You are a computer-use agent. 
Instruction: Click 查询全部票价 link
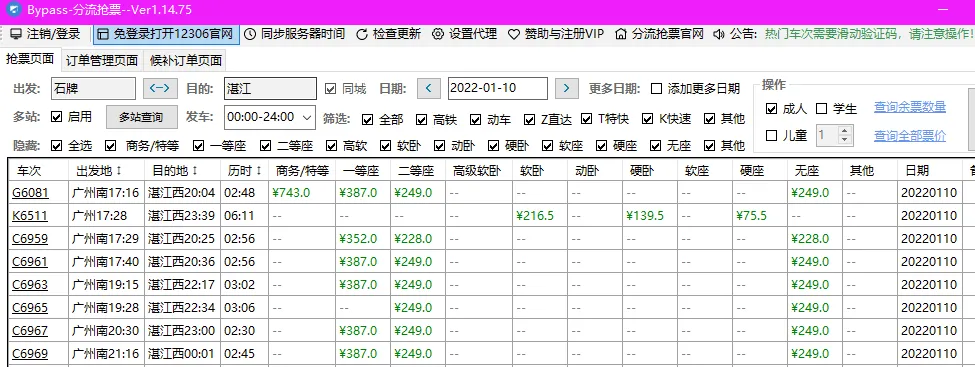pos(910,135)
